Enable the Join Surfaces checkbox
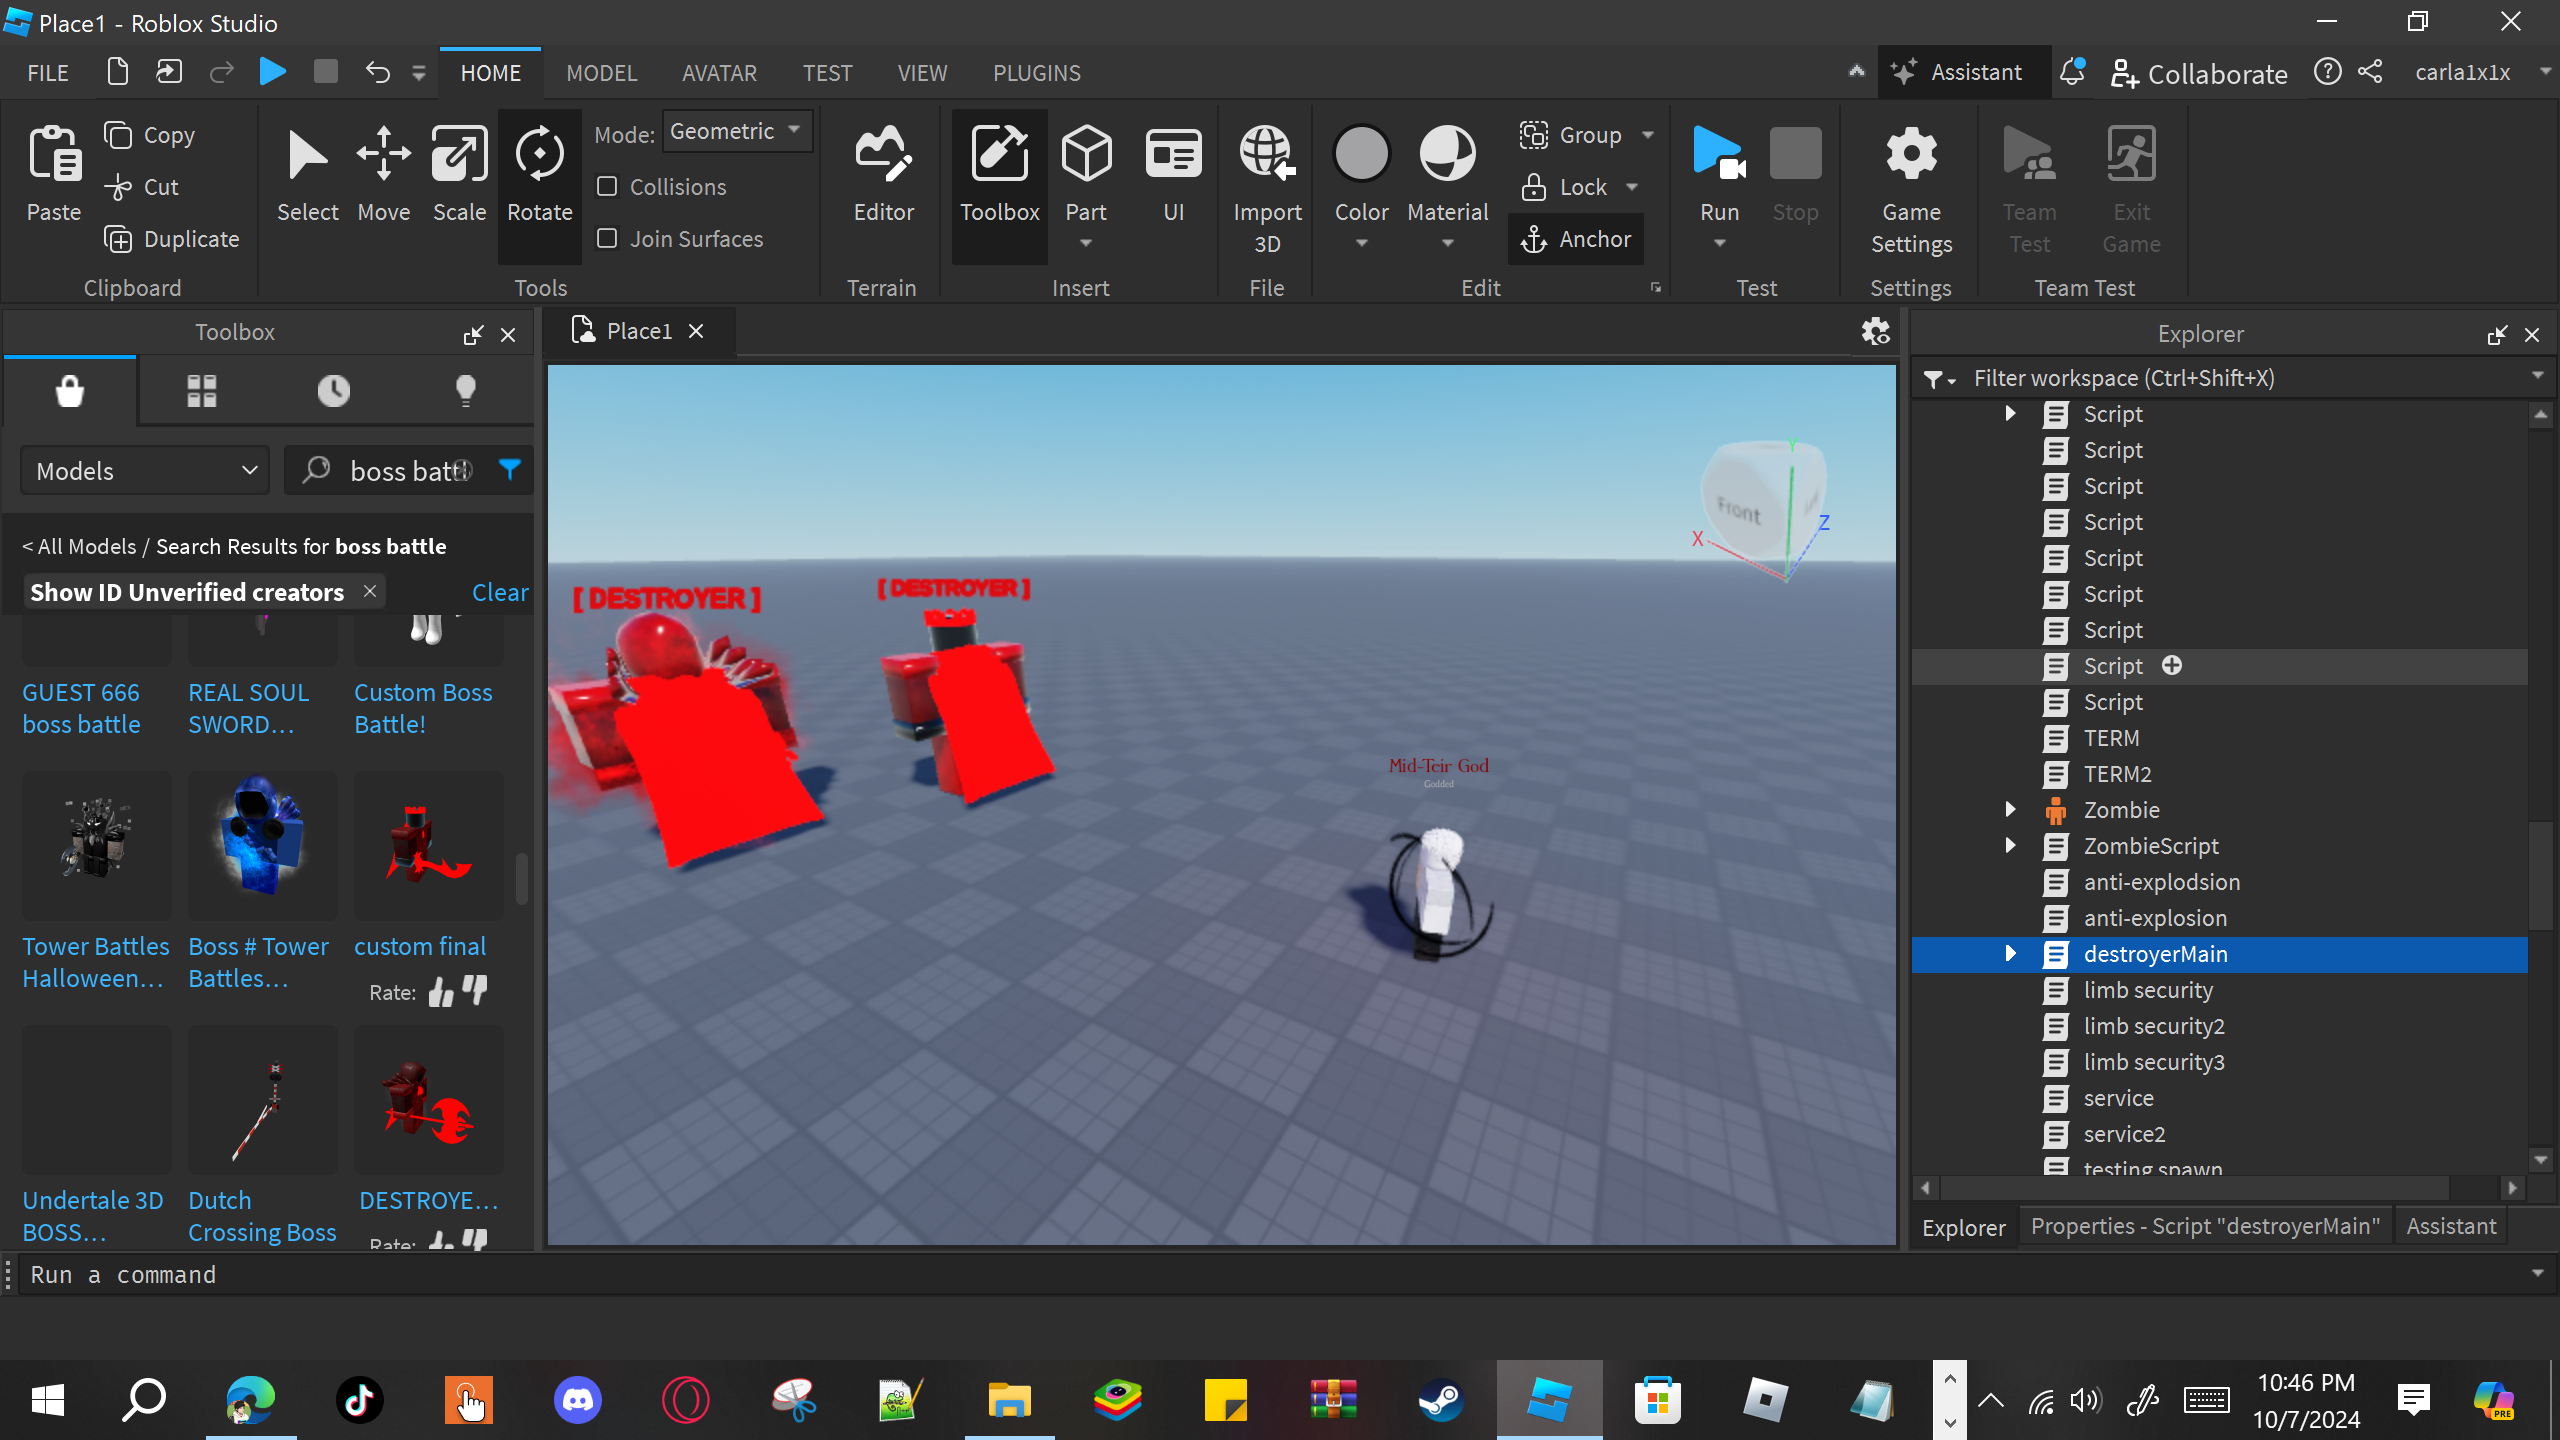This screenshot has width=2560, height=1440. click(x=607, y=239)
